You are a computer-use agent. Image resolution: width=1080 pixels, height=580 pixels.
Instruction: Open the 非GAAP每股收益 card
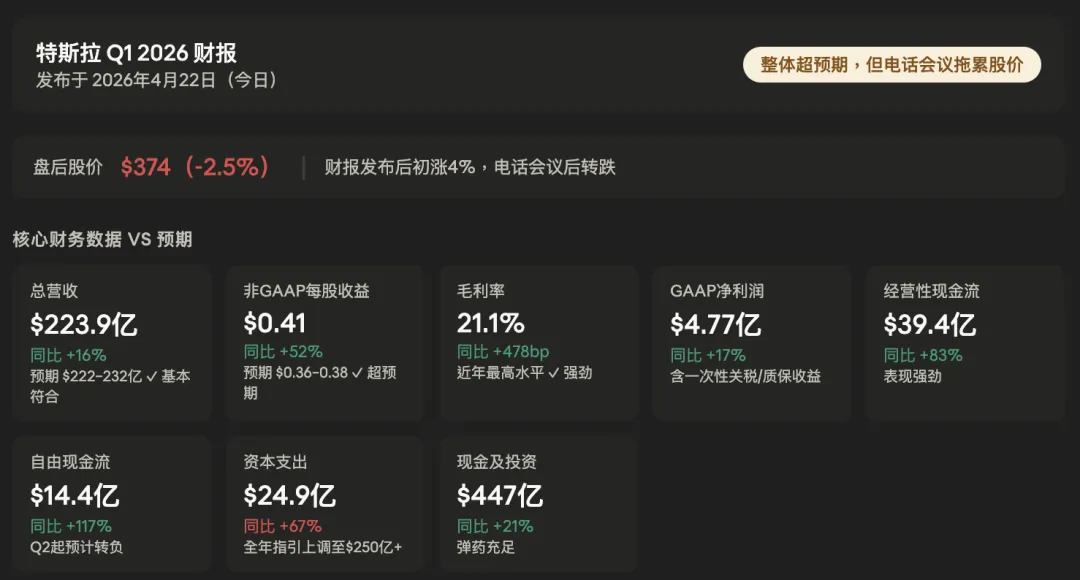click(x=324, y=343)
